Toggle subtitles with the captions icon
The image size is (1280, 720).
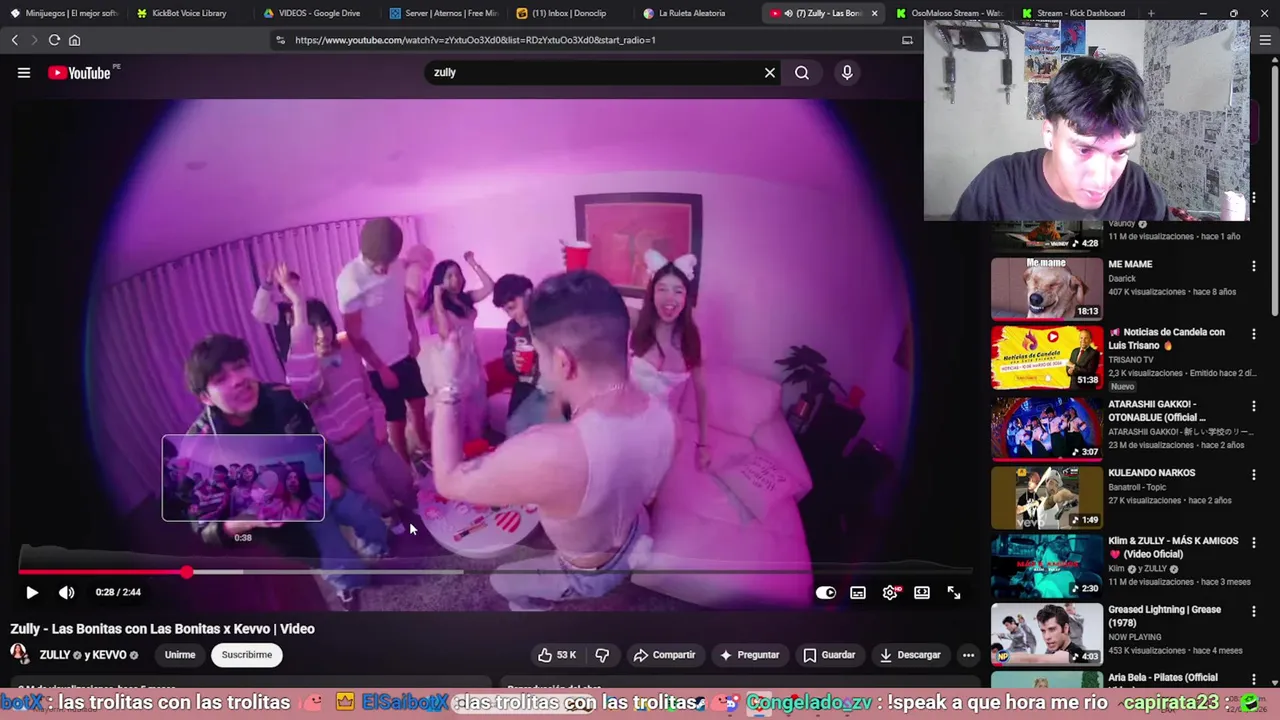858,593
